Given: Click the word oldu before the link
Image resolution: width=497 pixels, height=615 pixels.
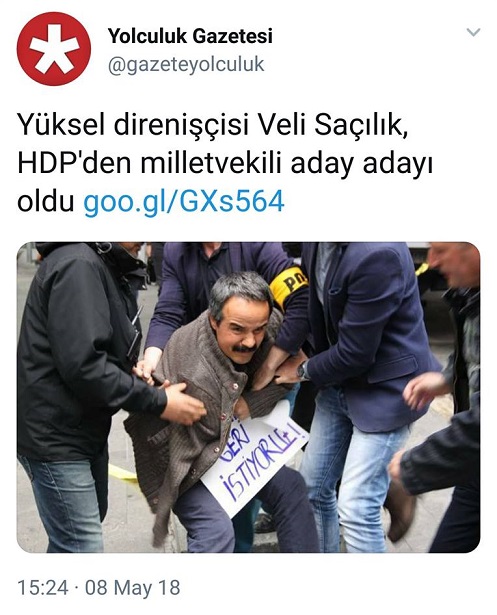Looking at the screenshot, I should tap(46, 202).
